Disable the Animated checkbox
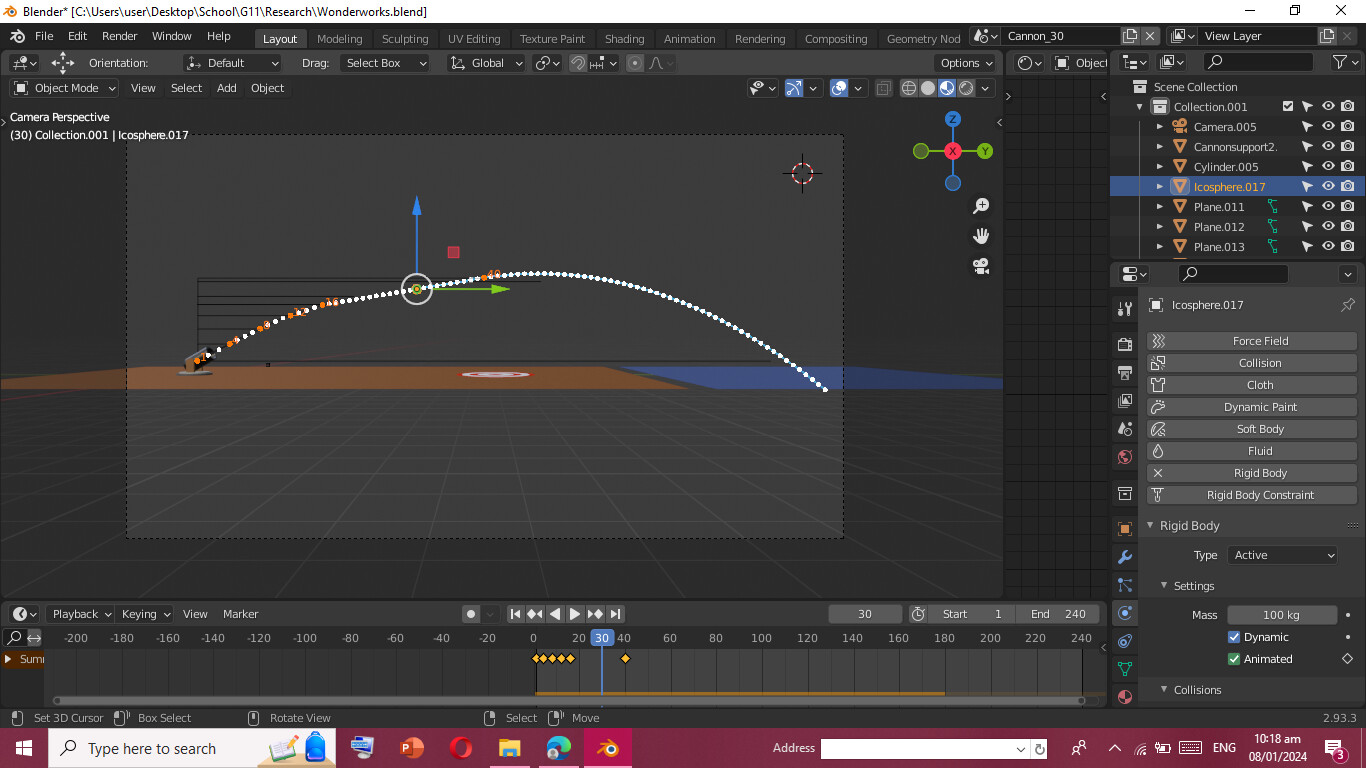Viewport: 1366px width, 768px height. click(1234, 658)
